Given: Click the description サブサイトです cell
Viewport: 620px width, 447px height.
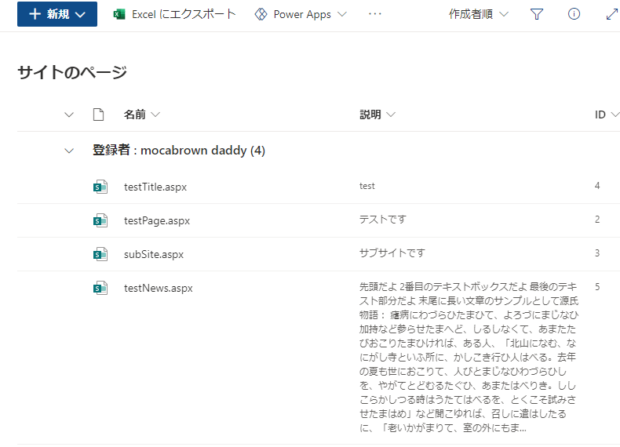Looking at the screenshot, I should pos(392,253).
